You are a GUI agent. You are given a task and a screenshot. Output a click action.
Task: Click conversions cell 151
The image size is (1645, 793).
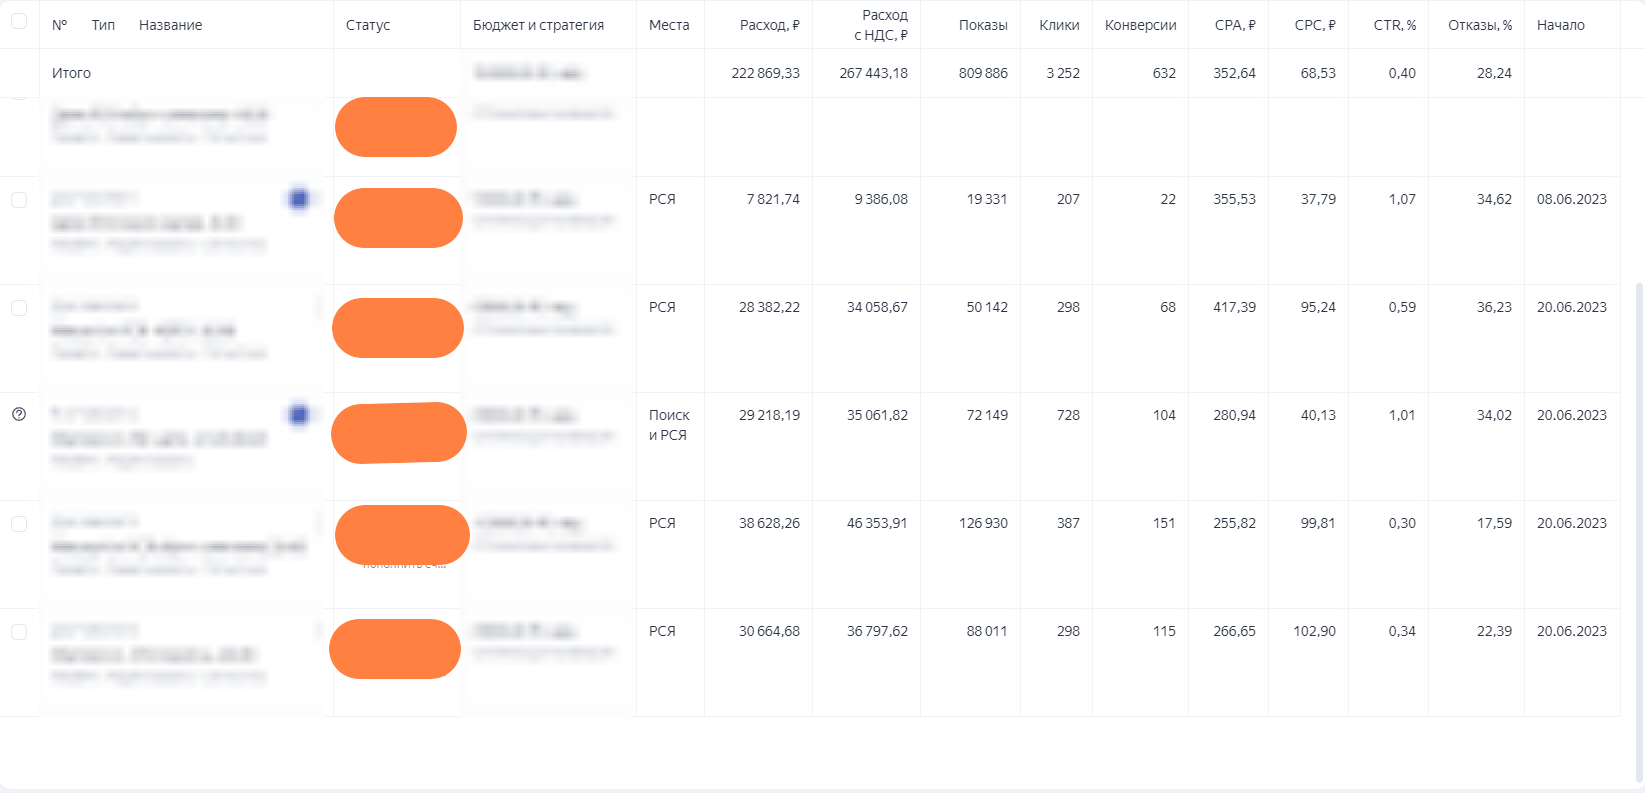(1164, 523)
